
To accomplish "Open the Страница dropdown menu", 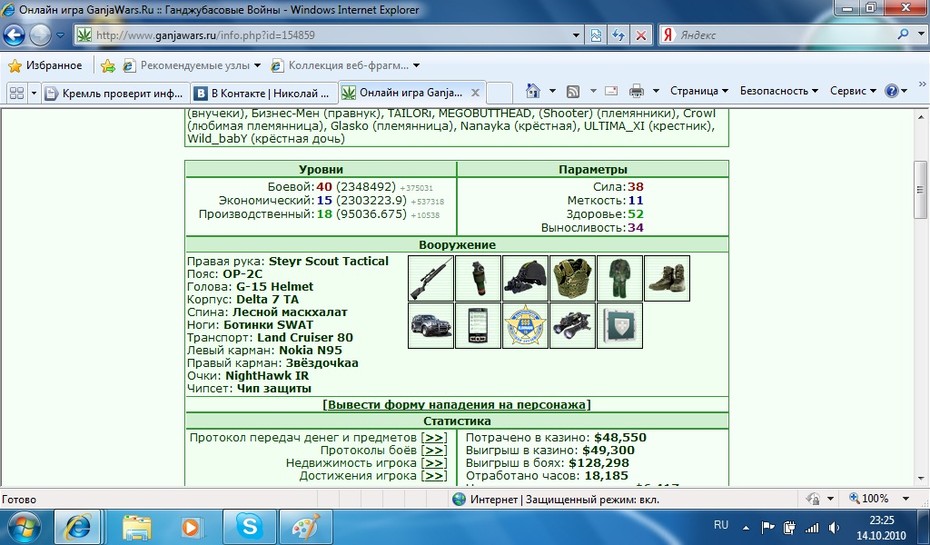I will pyautogui.click(x=698, y=91).
